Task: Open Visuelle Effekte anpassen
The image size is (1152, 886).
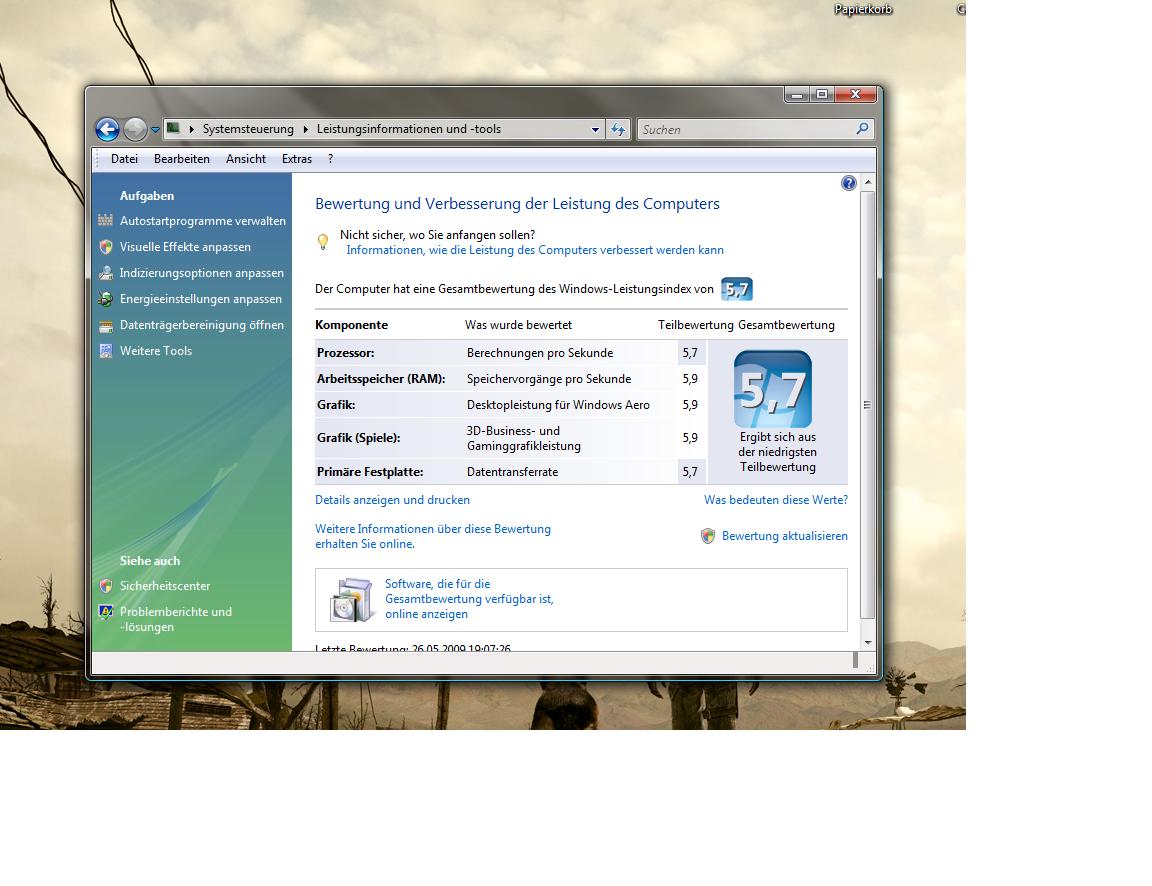Action: pos(185,247)
